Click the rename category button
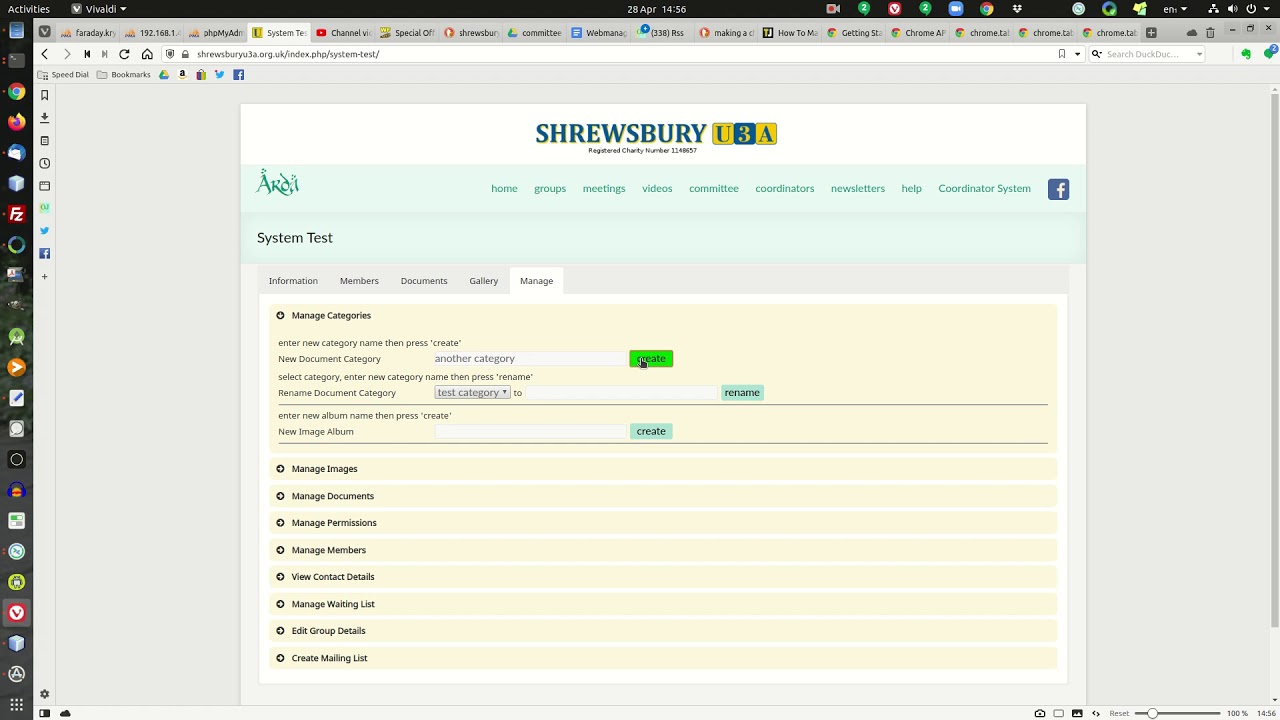The width and height of the screenshot is (1280, 720). [742, 393]
